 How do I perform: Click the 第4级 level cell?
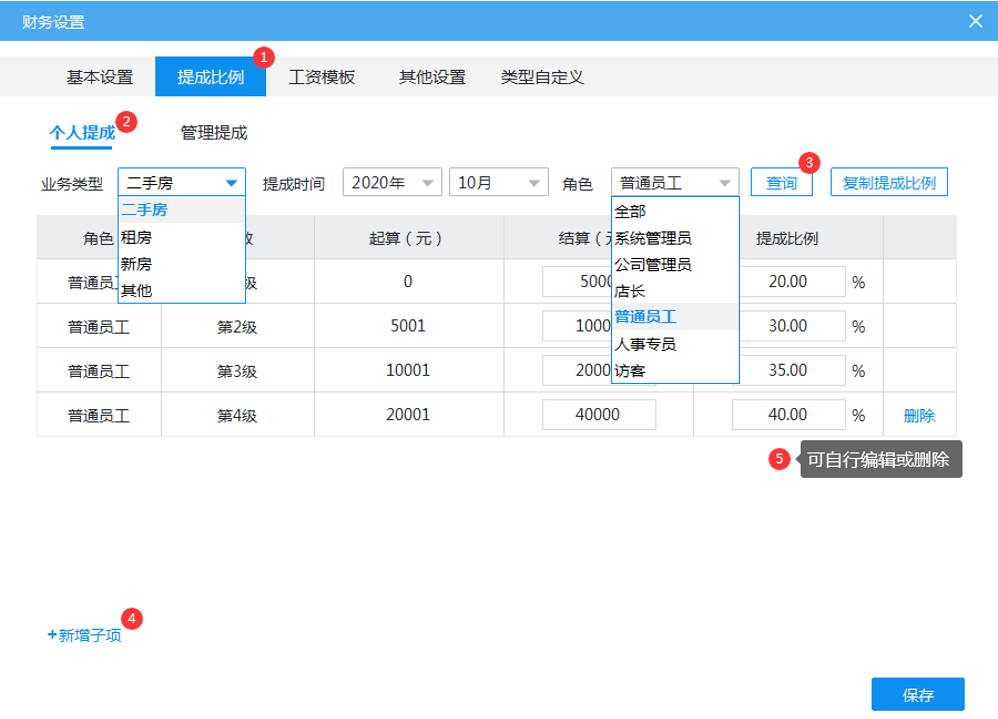(237, 416)
